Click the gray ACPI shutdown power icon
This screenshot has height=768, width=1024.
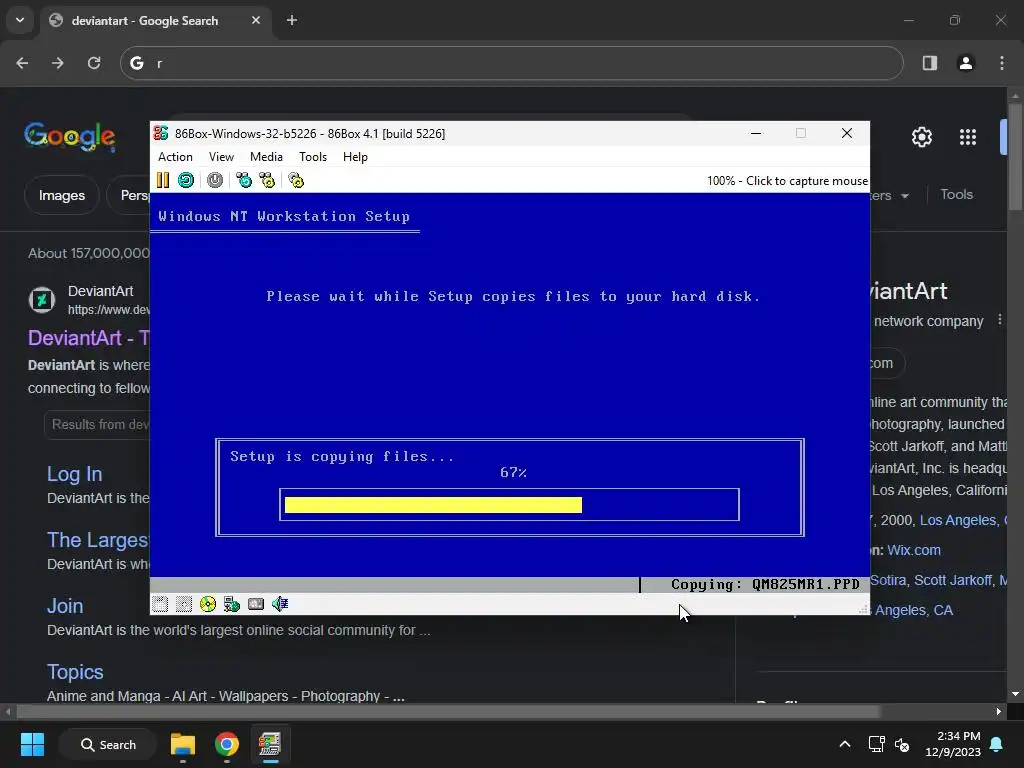[215, 180]
